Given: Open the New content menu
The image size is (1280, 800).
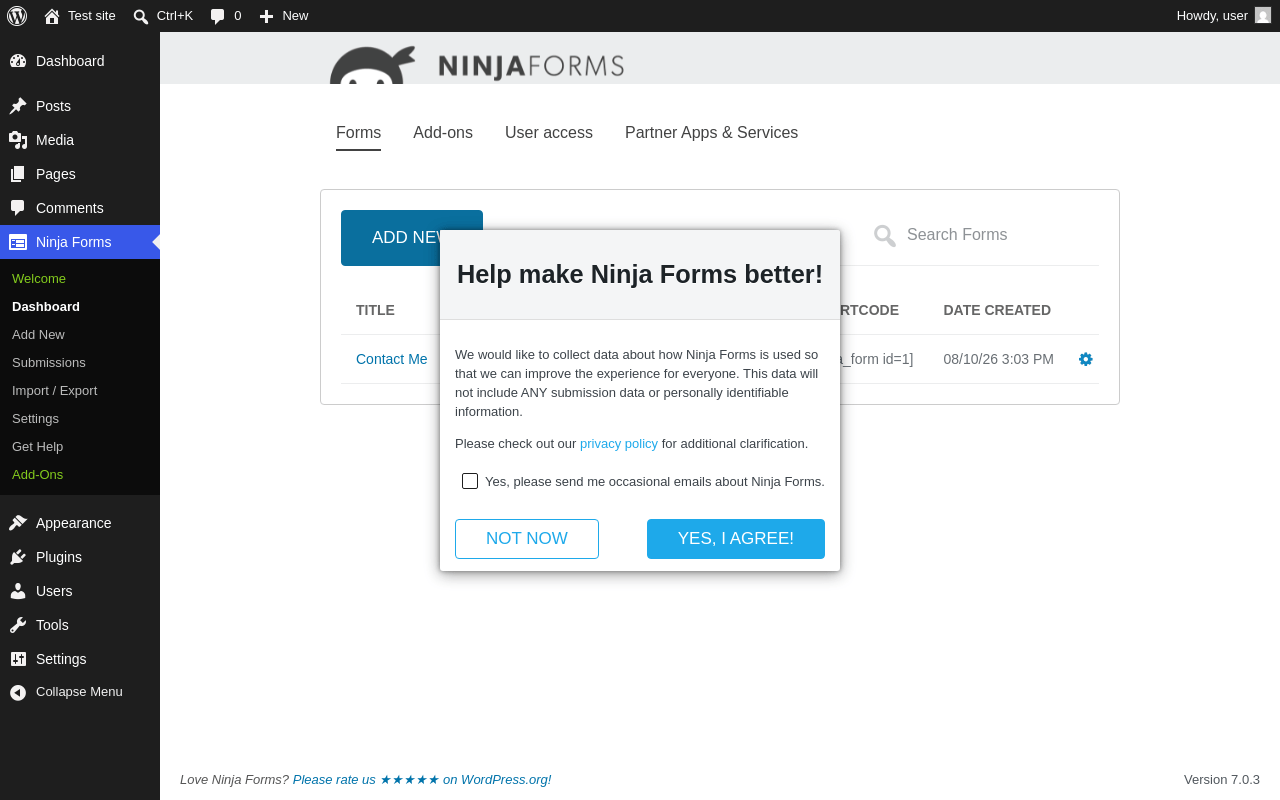Looking at the screenshot, I should point(284,16).
